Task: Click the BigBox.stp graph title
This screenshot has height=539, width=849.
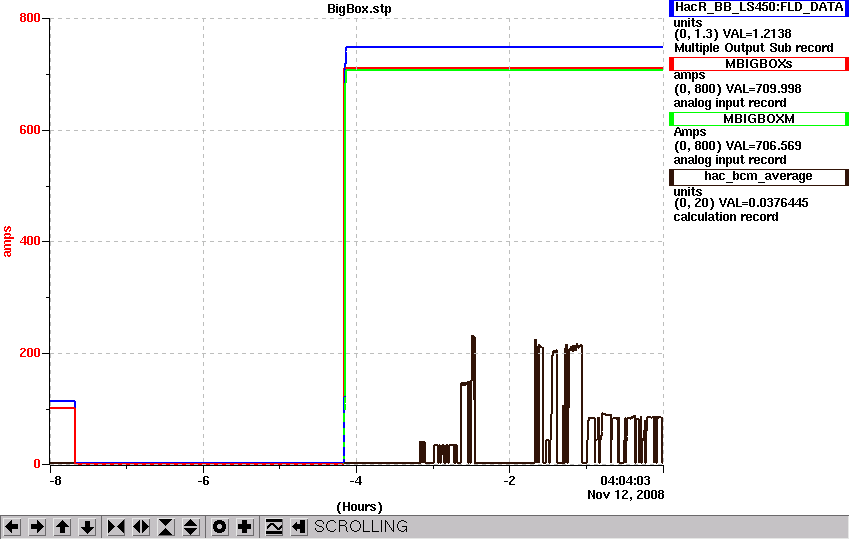Action: coord(359,9)
